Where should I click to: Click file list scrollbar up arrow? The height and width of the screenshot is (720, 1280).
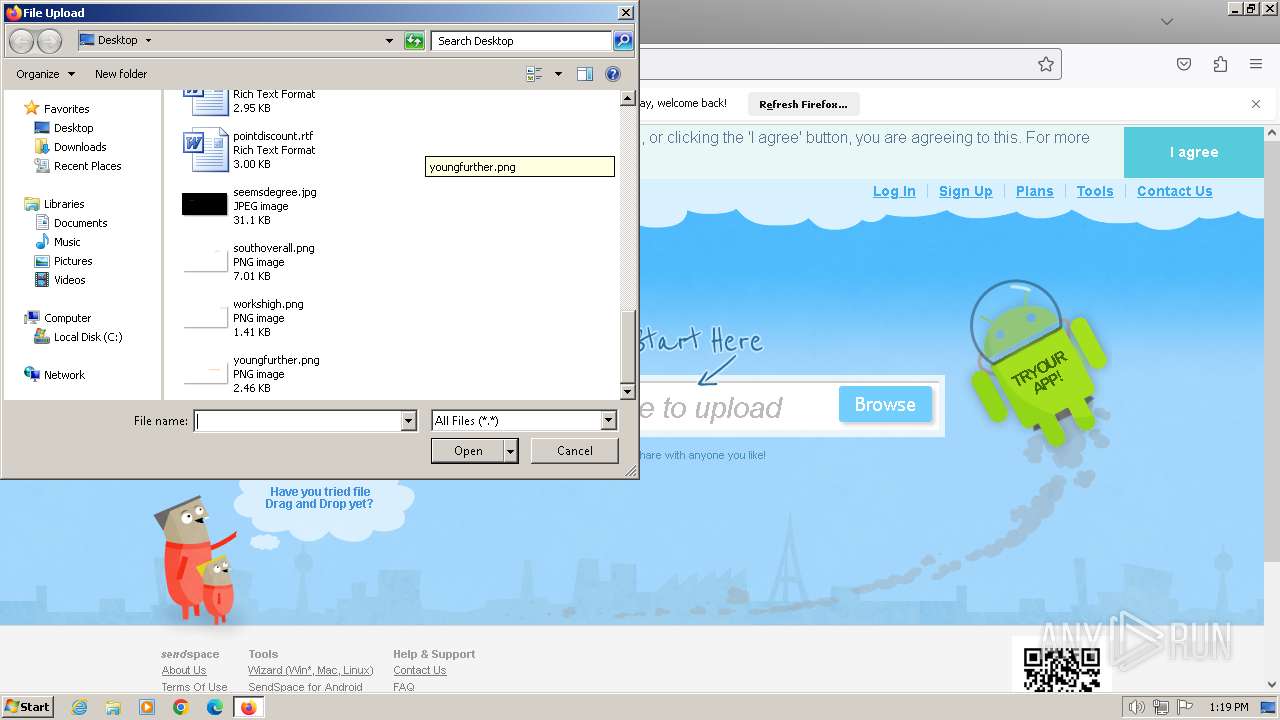point(628,99)
